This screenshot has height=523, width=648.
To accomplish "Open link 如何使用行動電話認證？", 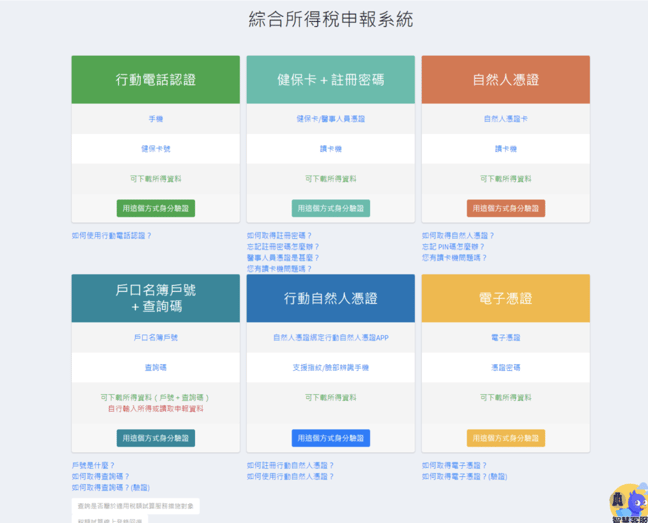I will tap(112, 235).
